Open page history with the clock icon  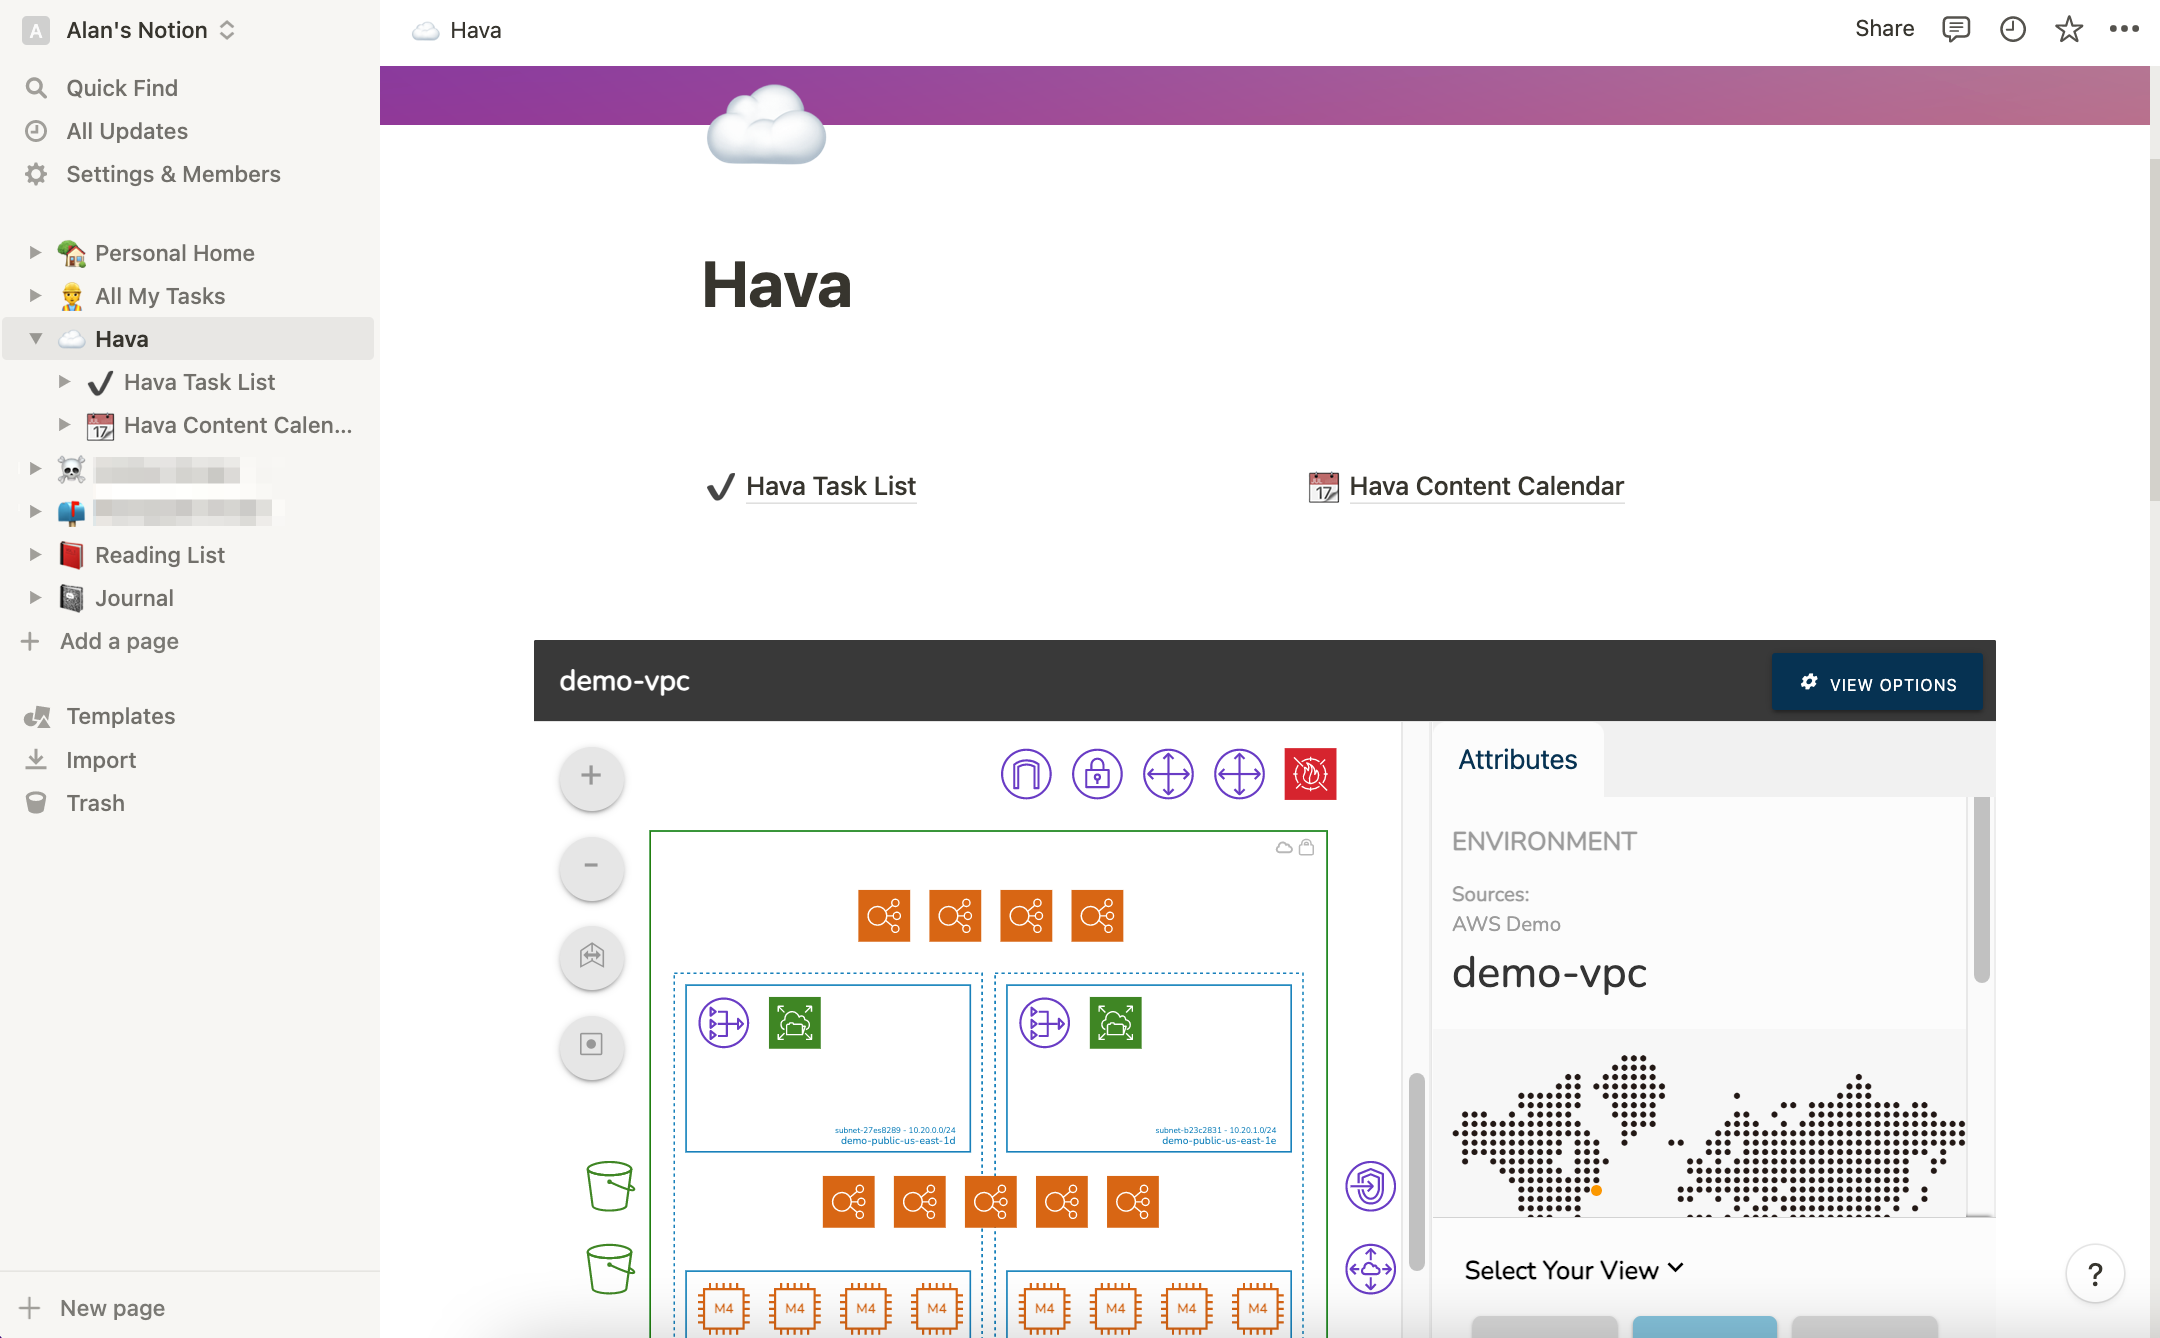point(2012,29)
